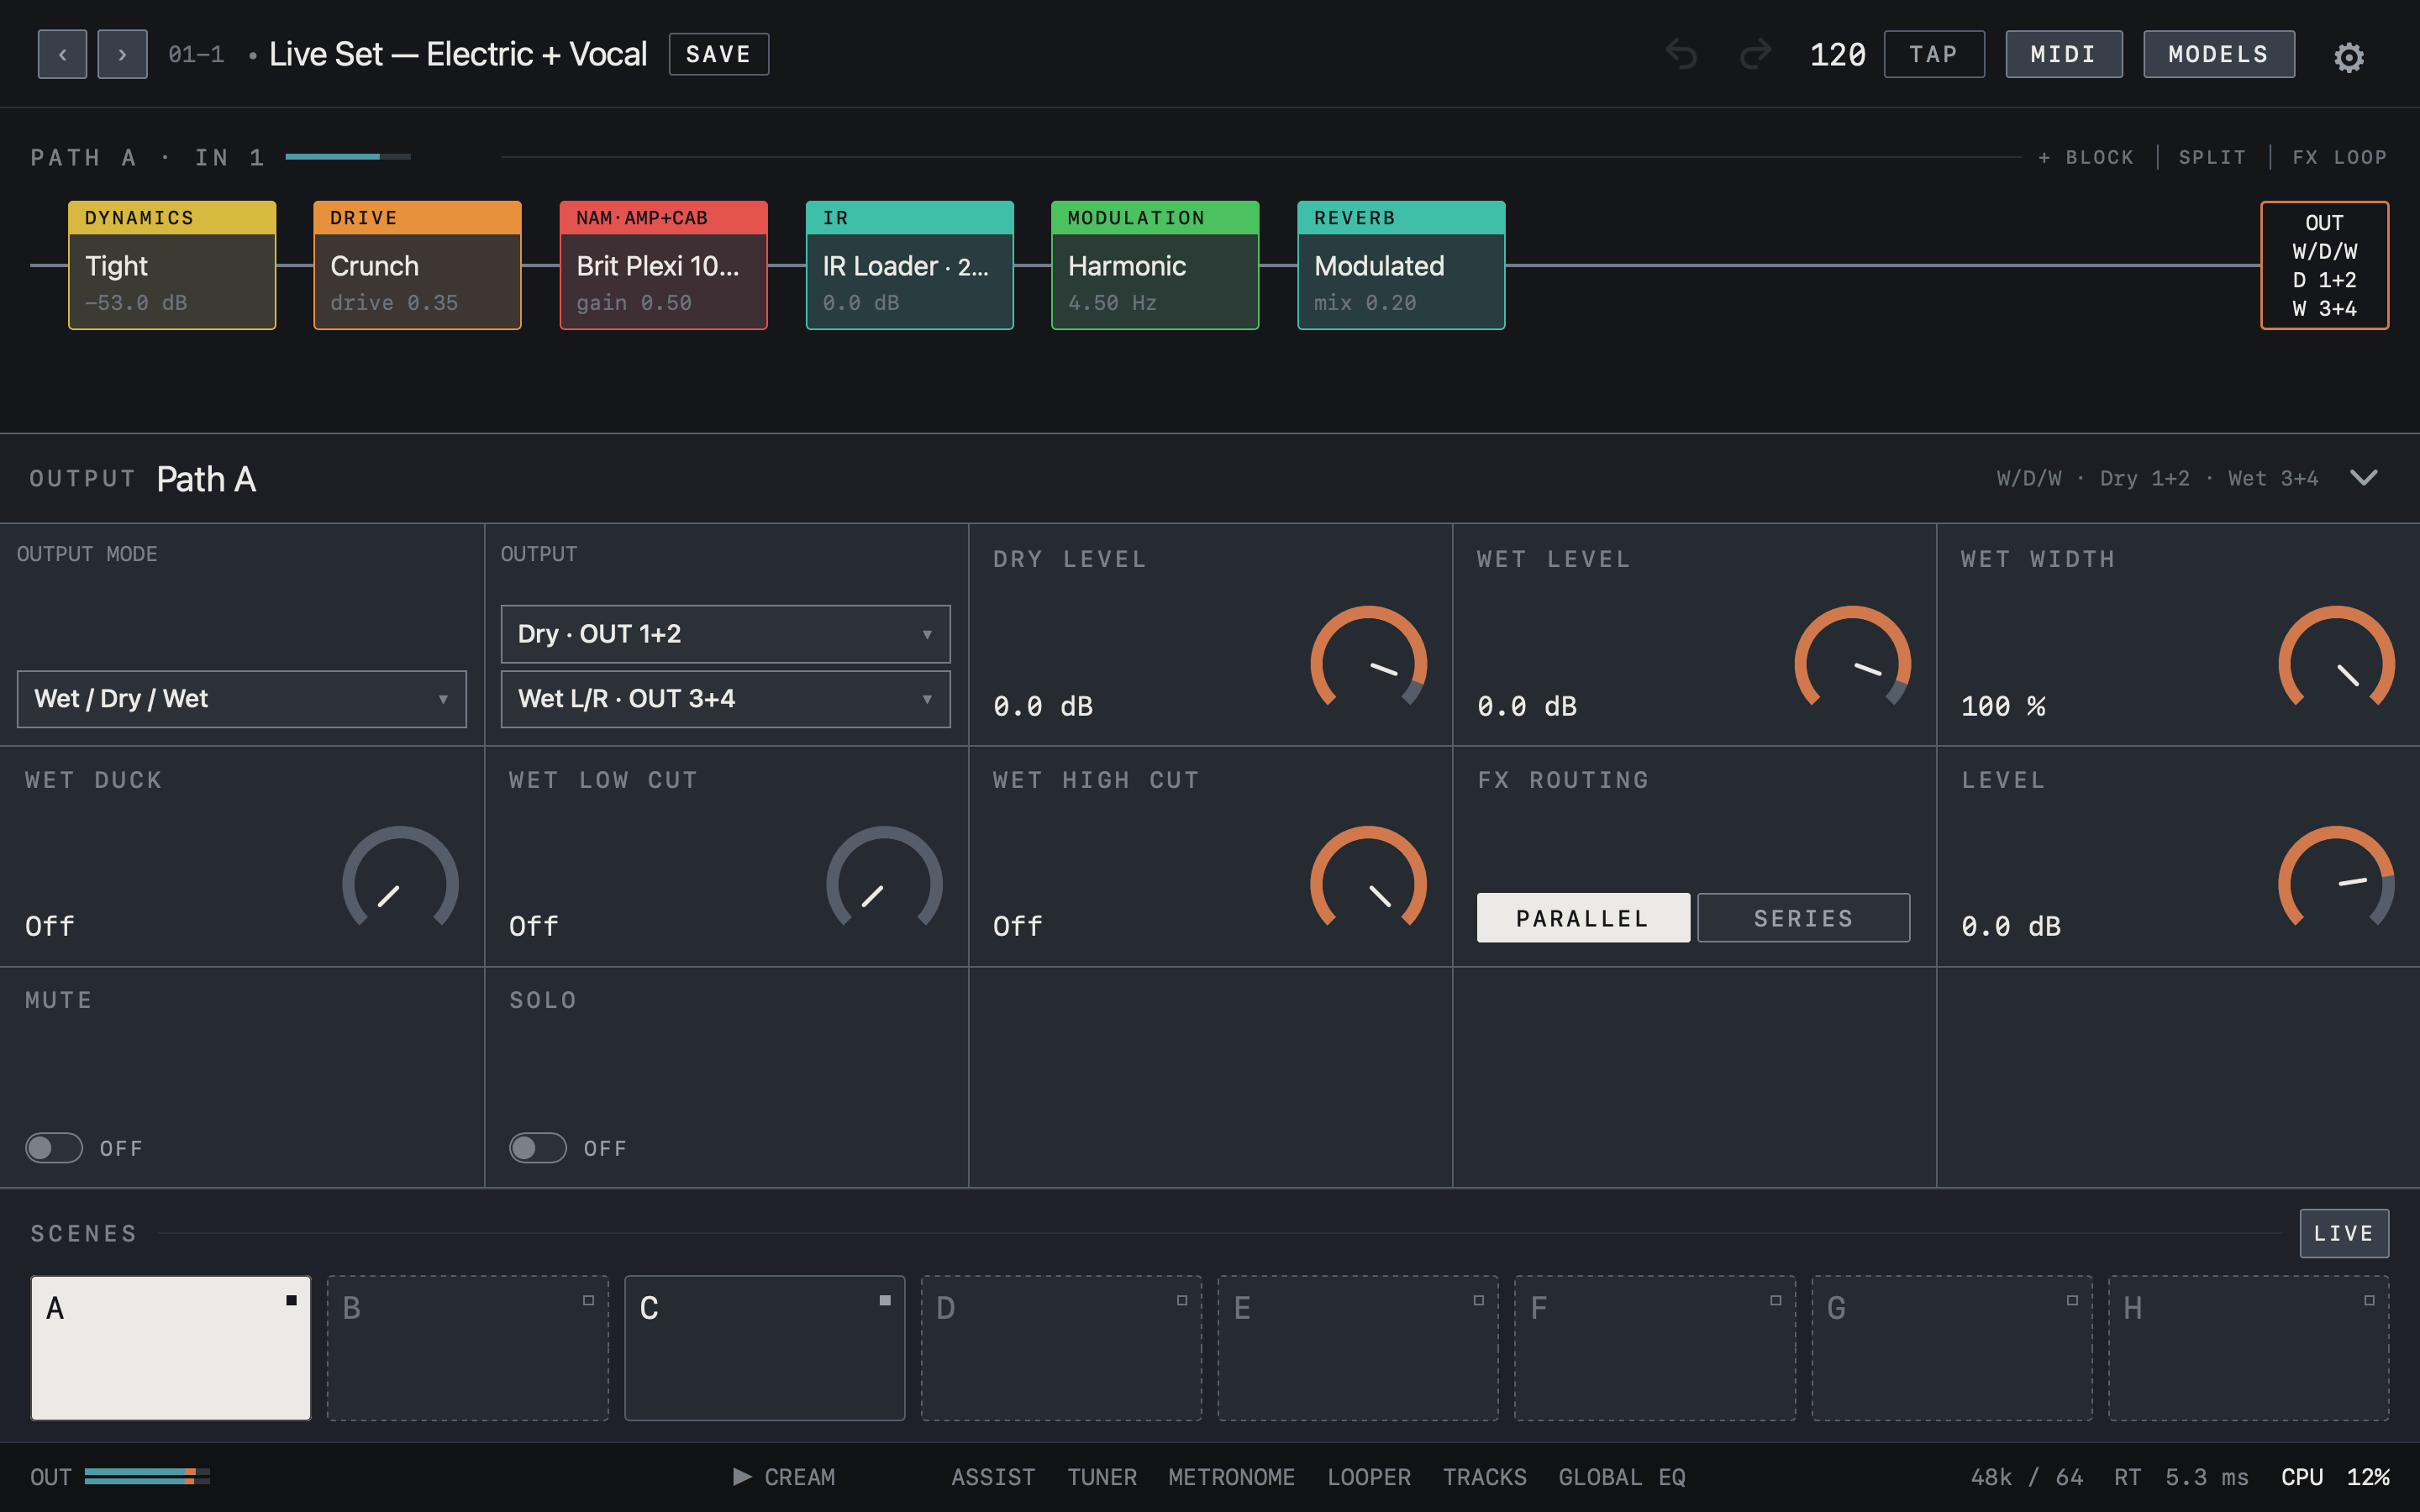
Task: Open the Dynamics Tight block
Action: pyautogui.click(x=172, y=265)
